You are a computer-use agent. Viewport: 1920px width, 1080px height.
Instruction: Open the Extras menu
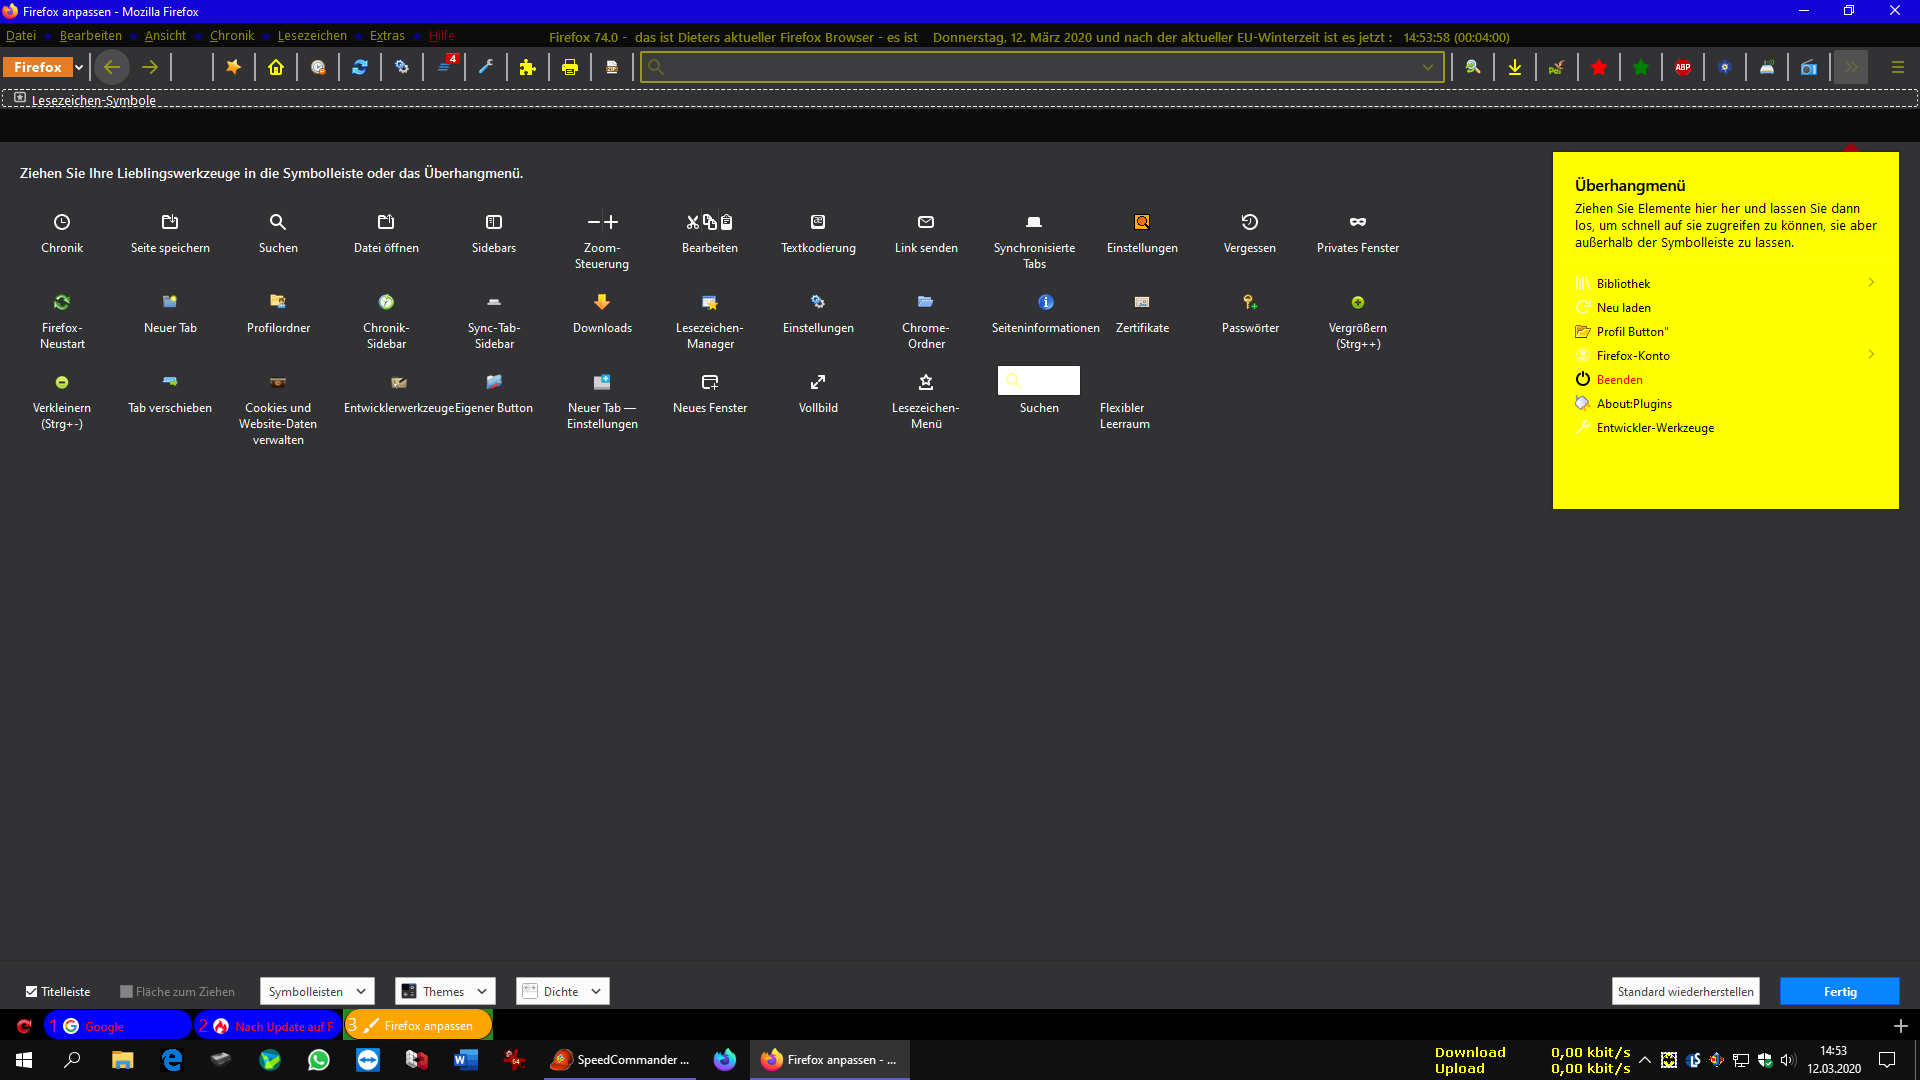pos(387,36)
